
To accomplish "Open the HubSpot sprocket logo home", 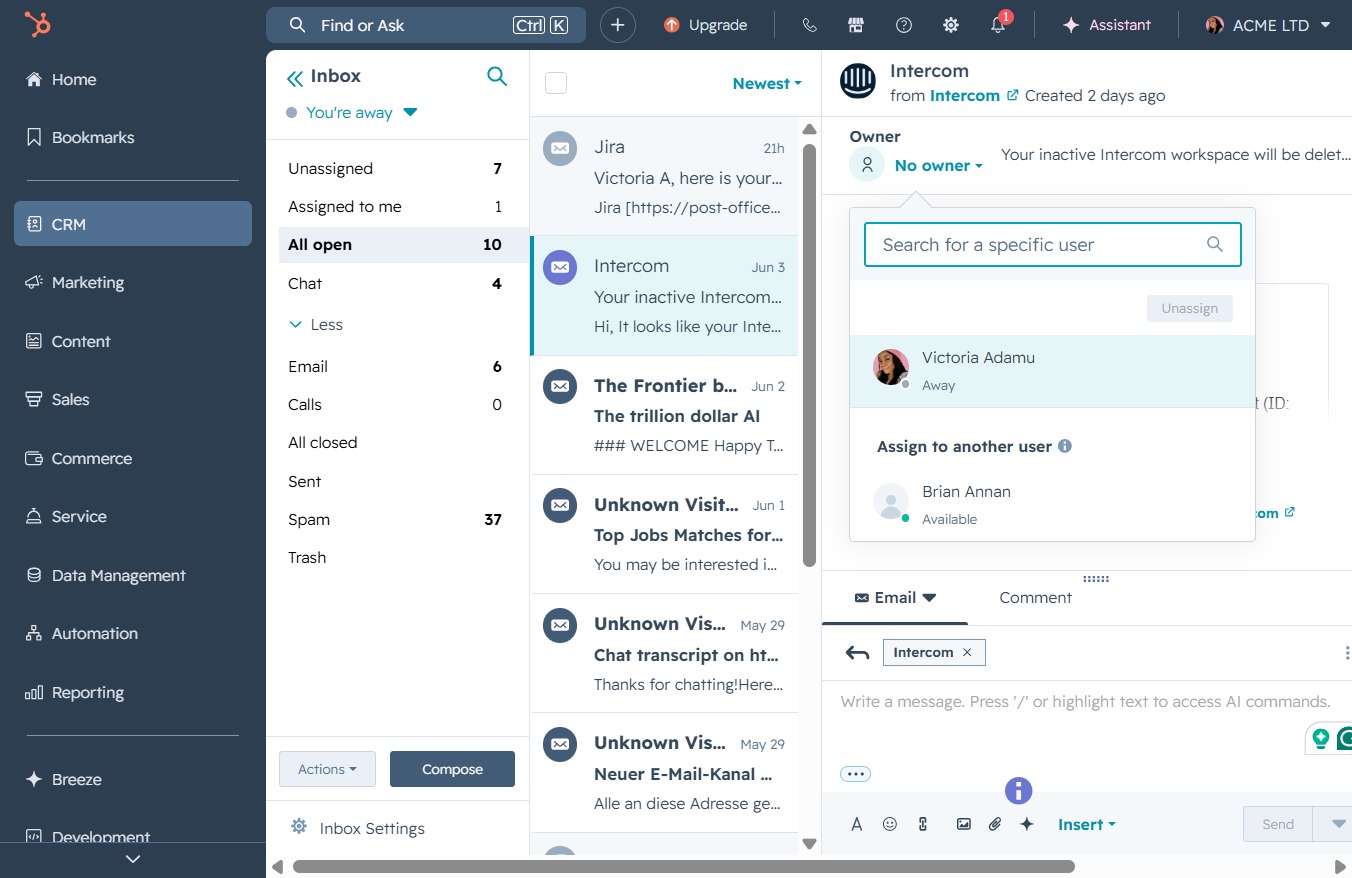I will [x=38, y=25].
